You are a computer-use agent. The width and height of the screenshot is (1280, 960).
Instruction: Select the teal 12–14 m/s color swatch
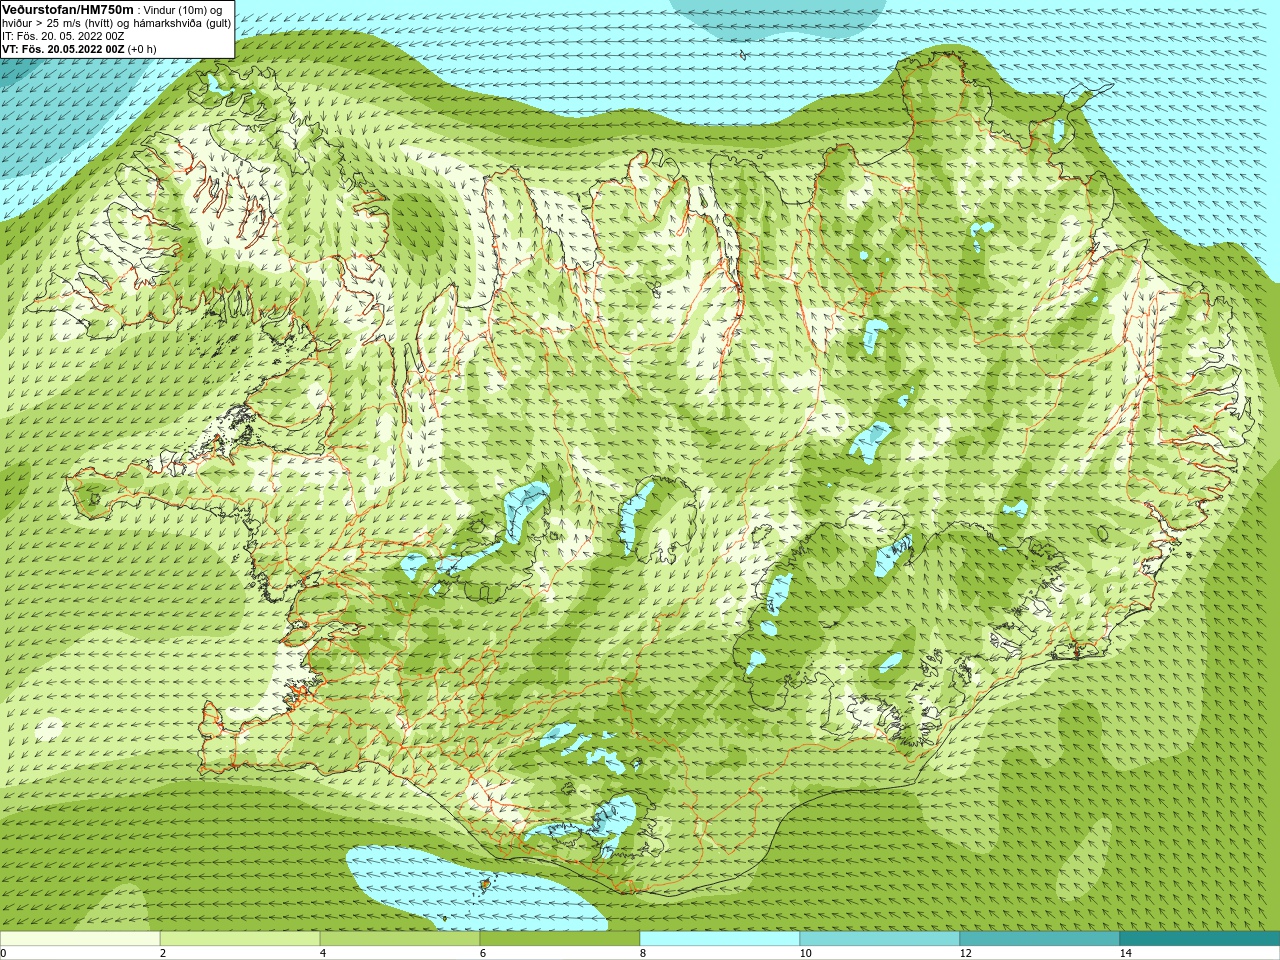(x=1040, y=939)
